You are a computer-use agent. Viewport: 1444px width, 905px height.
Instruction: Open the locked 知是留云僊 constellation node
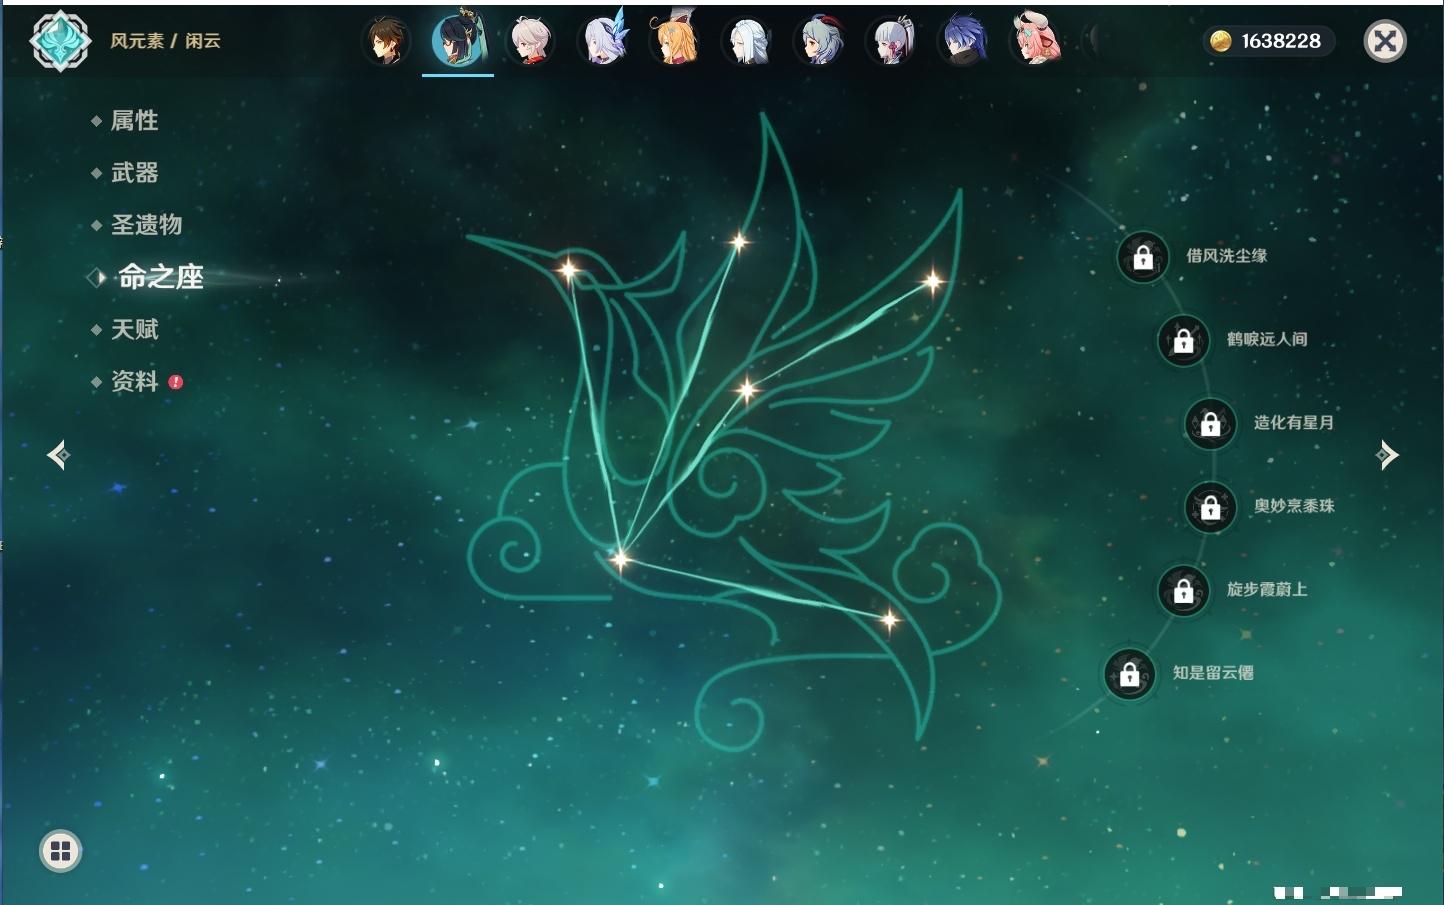1129,674
